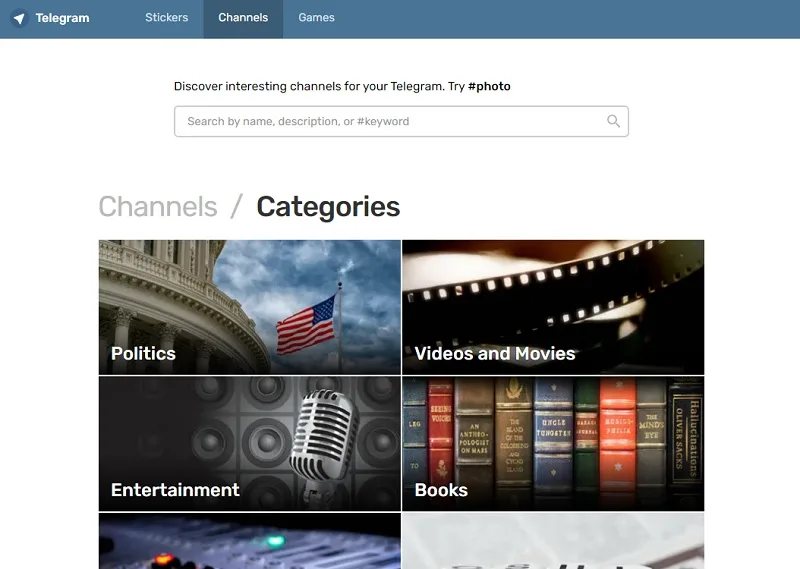The width and height of the screenshot is (800, 569).
Task: Open the Entertainment category tile
Action: tap(249, 444)
